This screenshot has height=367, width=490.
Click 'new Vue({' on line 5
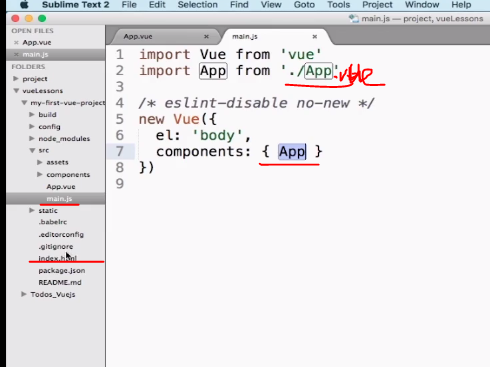tap(178, 119)
